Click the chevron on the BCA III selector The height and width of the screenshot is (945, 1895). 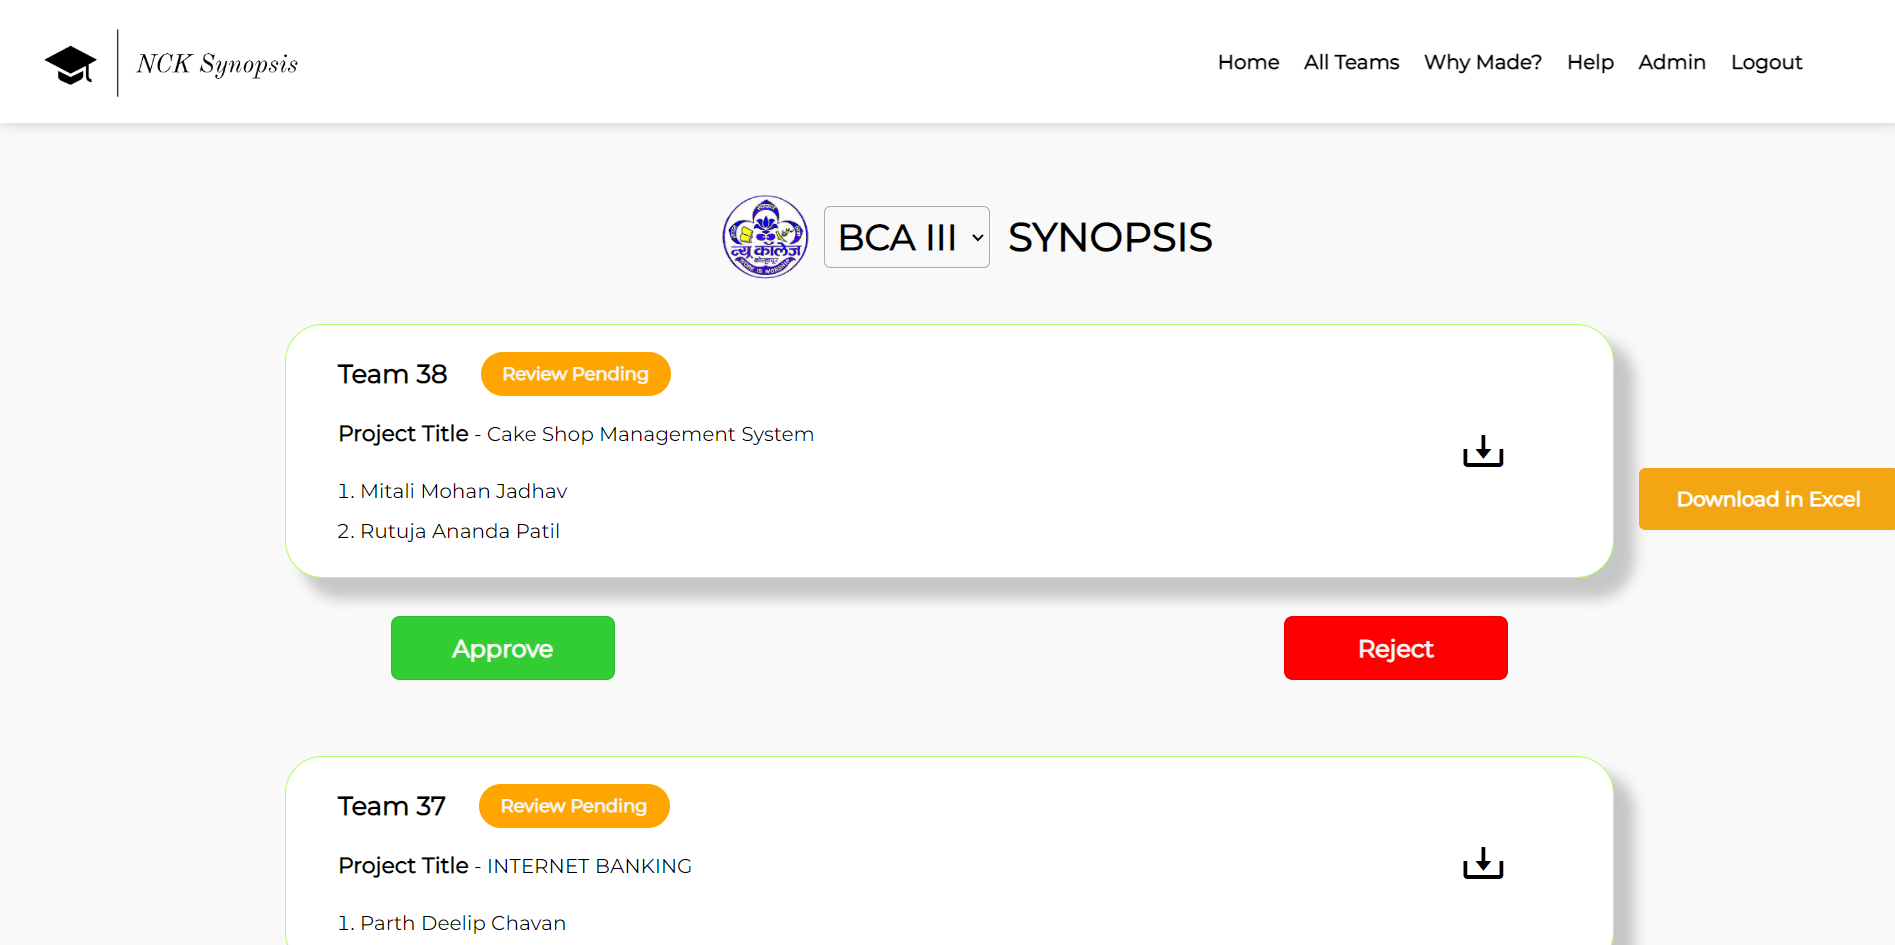click(x=975, y=238)
